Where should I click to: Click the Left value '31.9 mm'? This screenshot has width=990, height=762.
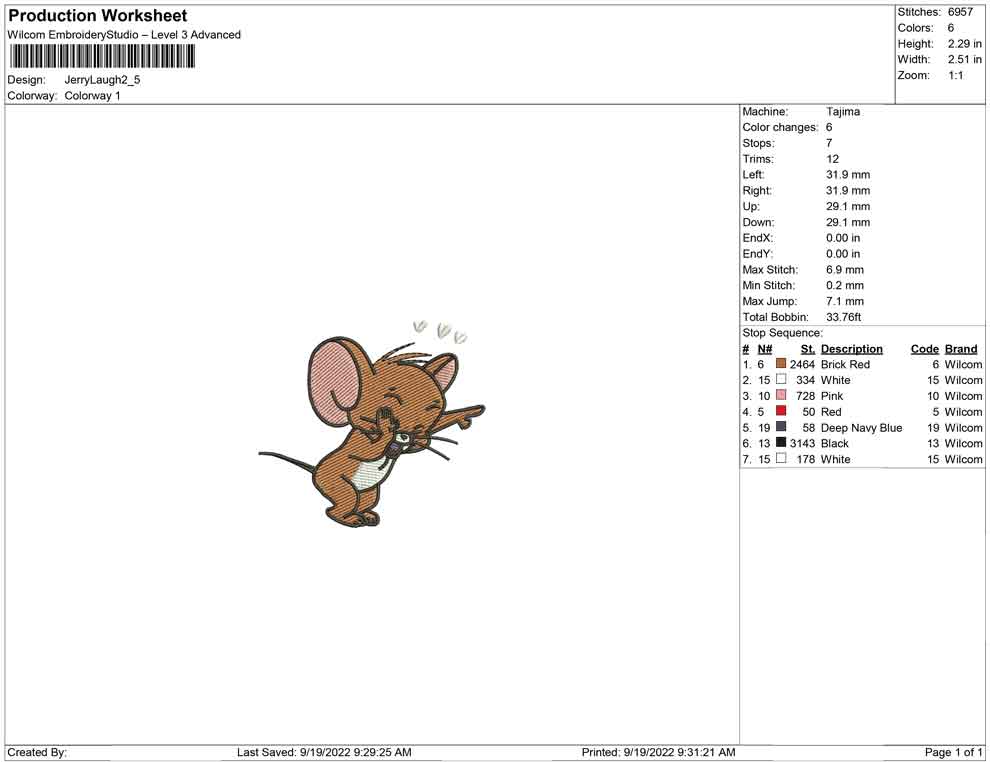[x=848, y=175]
